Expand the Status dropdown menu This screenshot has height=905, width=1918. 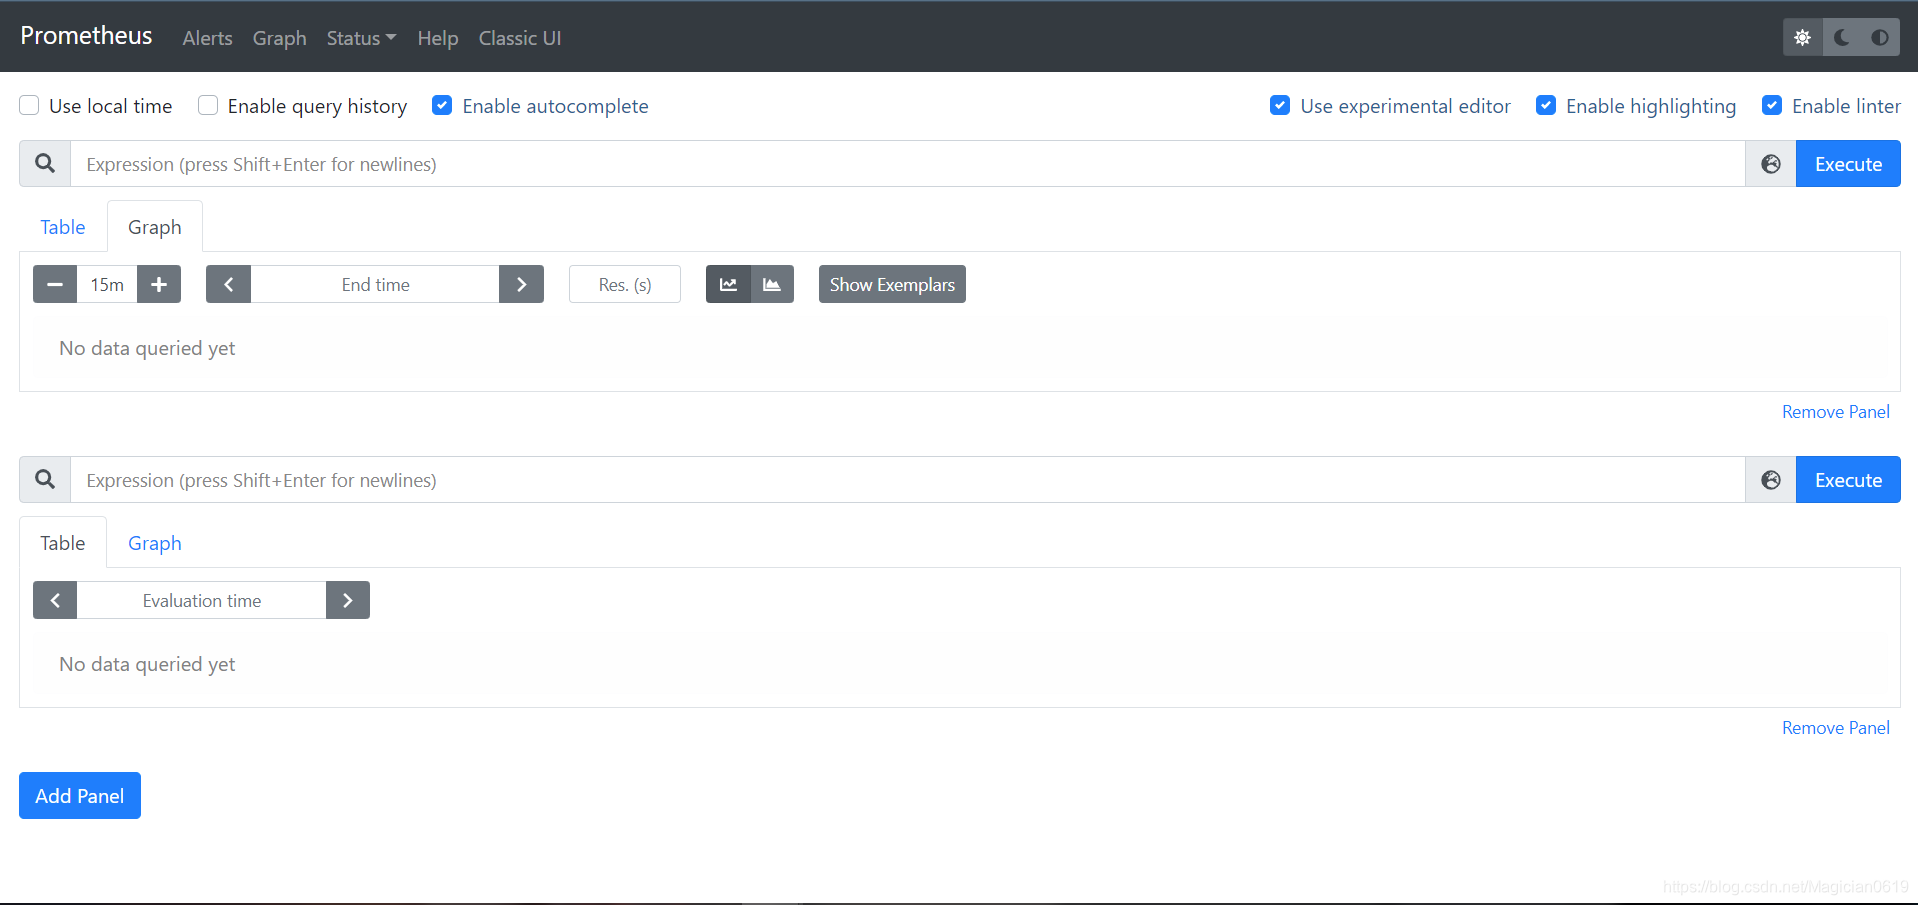pos(361,38)
